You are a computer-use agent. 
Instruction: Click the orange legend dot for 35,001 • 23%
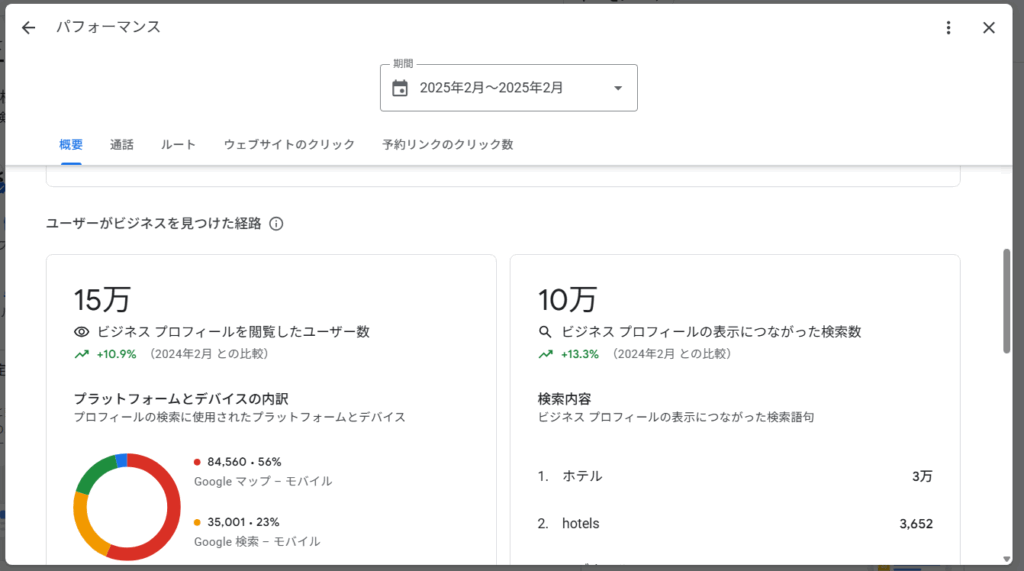pos(198,522)
